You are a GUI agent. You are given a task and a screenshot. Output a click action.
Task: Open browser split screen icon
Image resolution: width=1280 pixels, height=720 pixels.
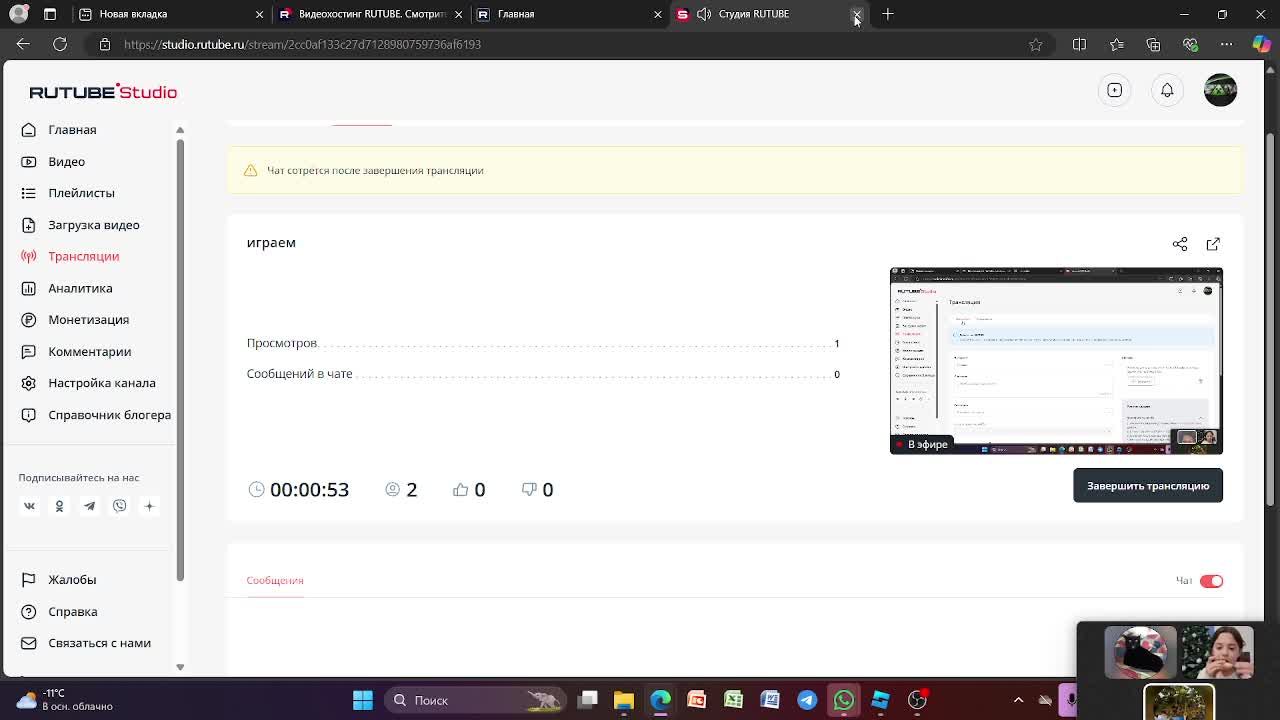(x=1079, y=44)
